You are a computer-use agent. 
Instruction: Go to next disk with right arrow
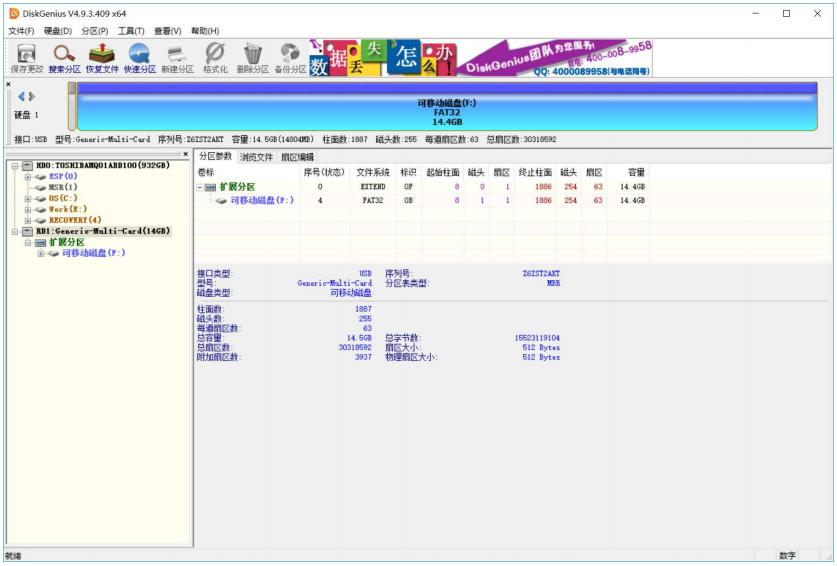coord(32,97)
